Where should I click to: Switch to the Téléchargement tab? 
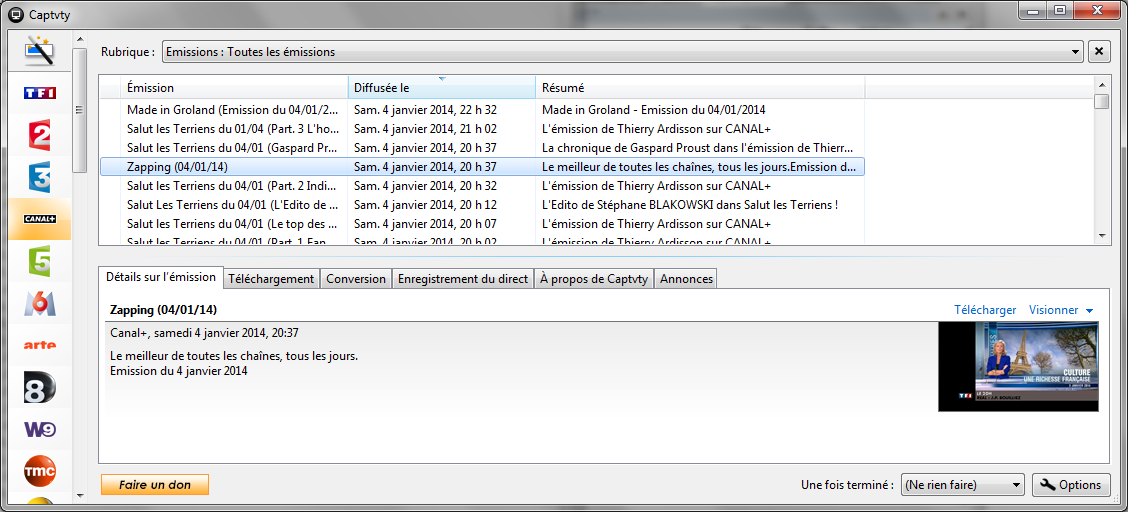click(270, 279)
